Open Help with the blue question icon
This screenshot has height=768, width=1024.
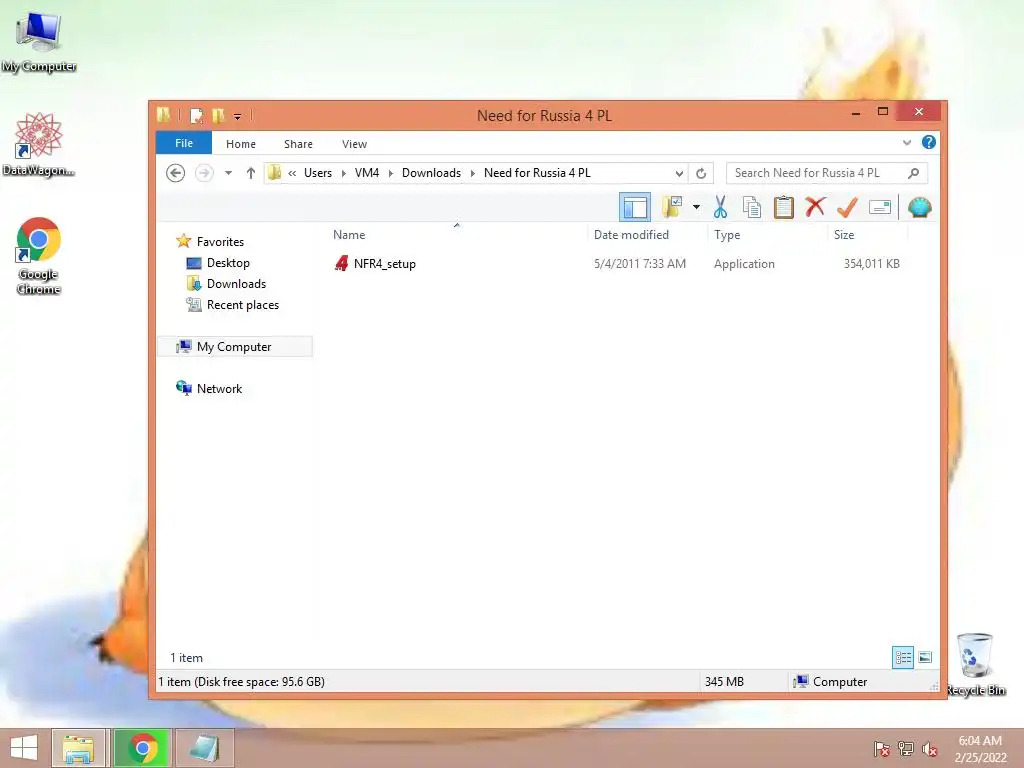(x=929, y=142)
